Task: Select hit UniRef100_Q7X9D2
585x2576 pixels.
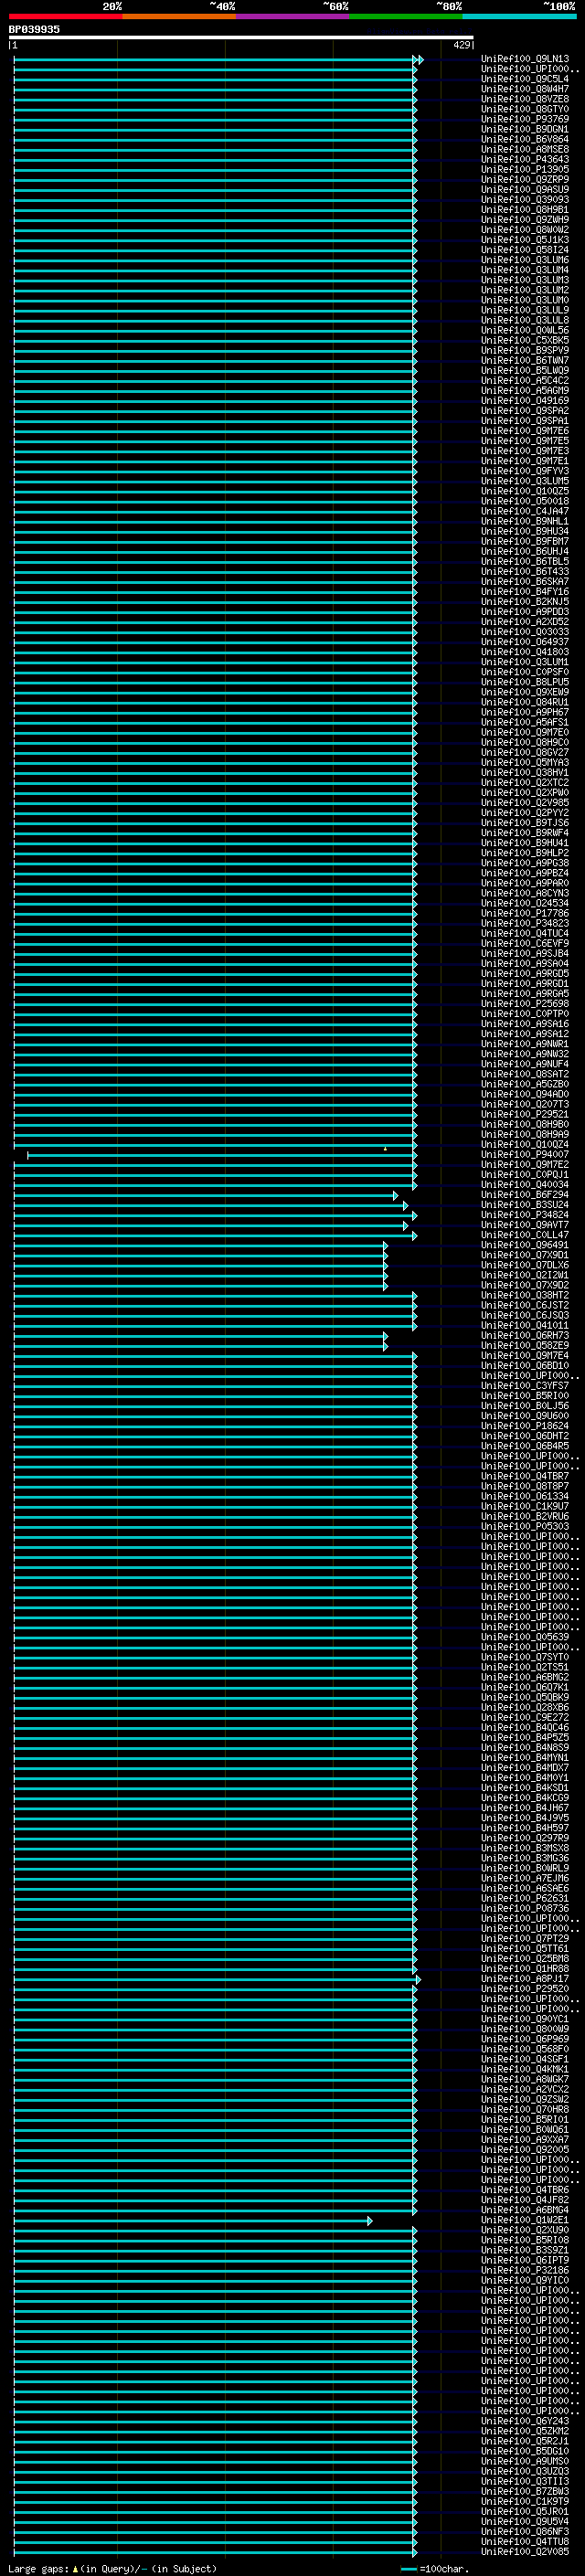Action: [x=525, y=1285]
